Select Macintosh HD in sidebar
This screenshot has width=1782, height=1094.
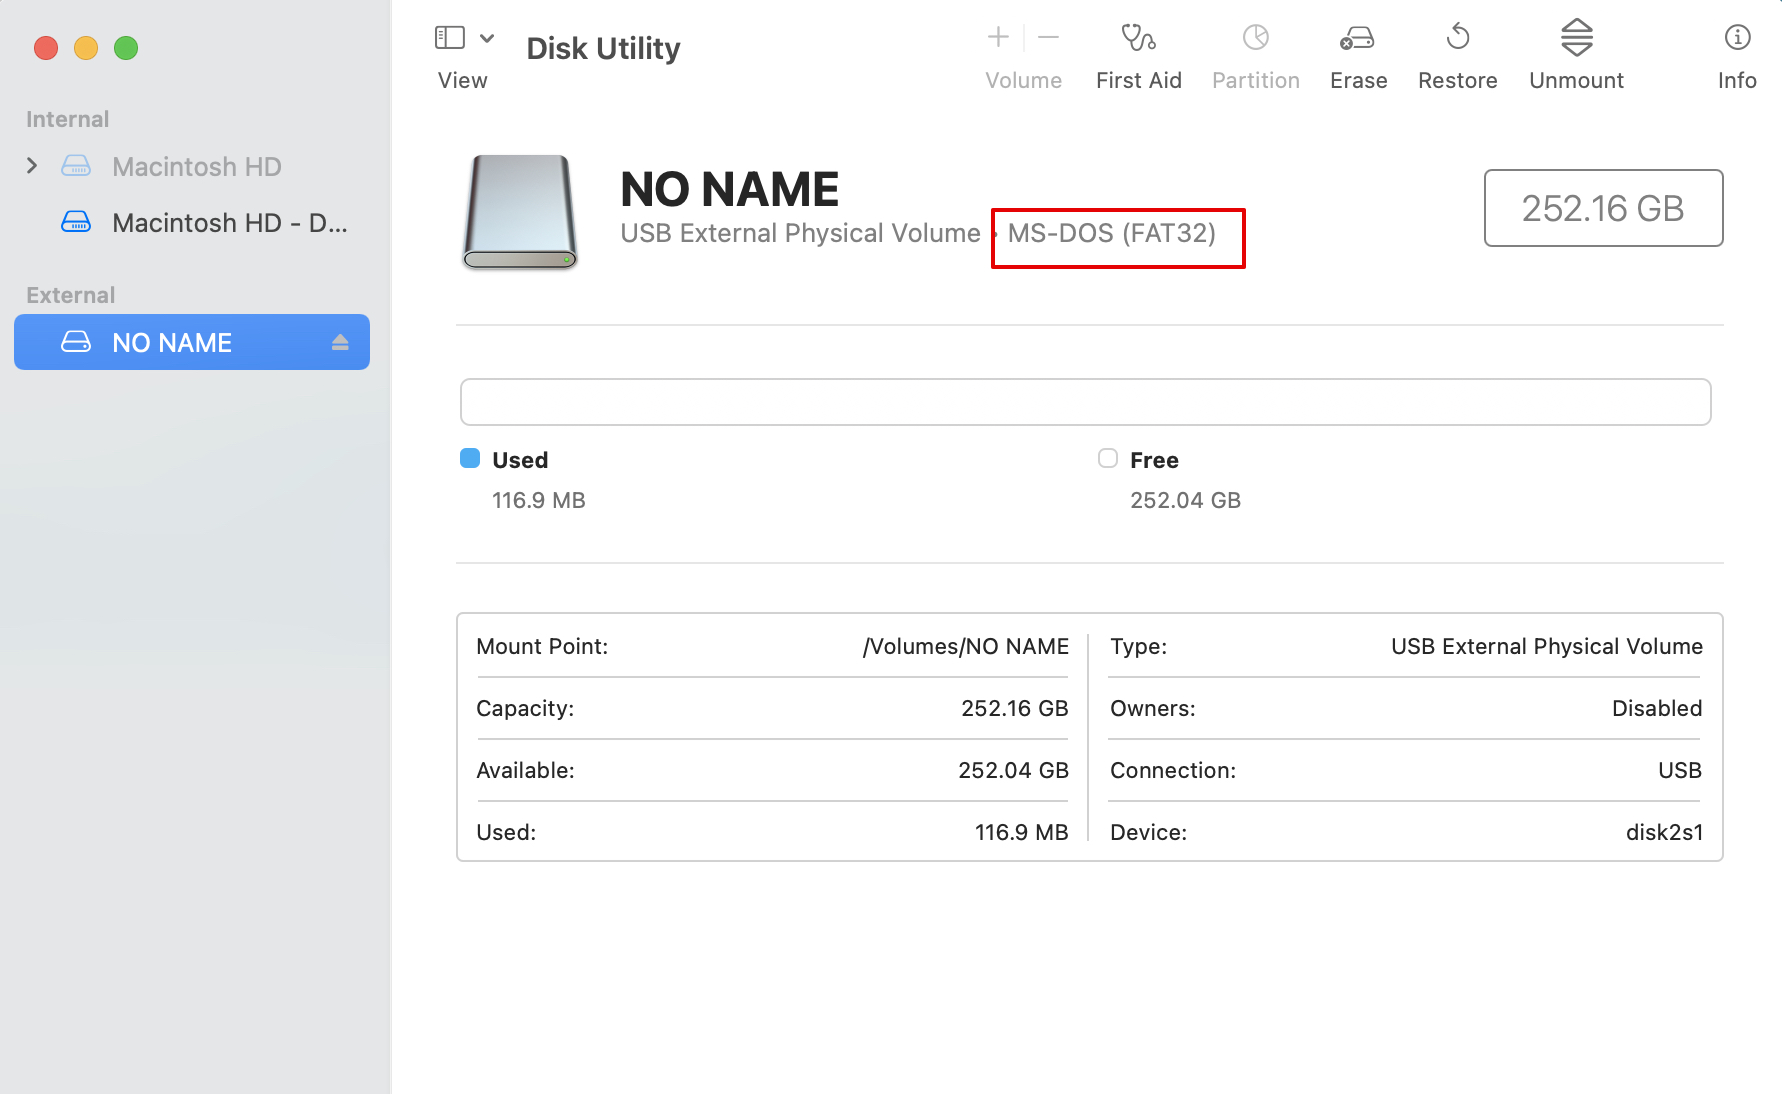[197, 166]
